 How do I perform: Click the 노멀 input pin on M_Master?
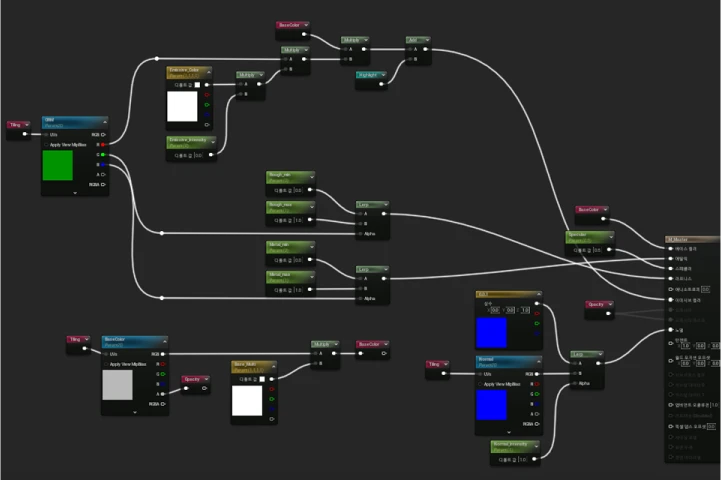pos(670,330)
